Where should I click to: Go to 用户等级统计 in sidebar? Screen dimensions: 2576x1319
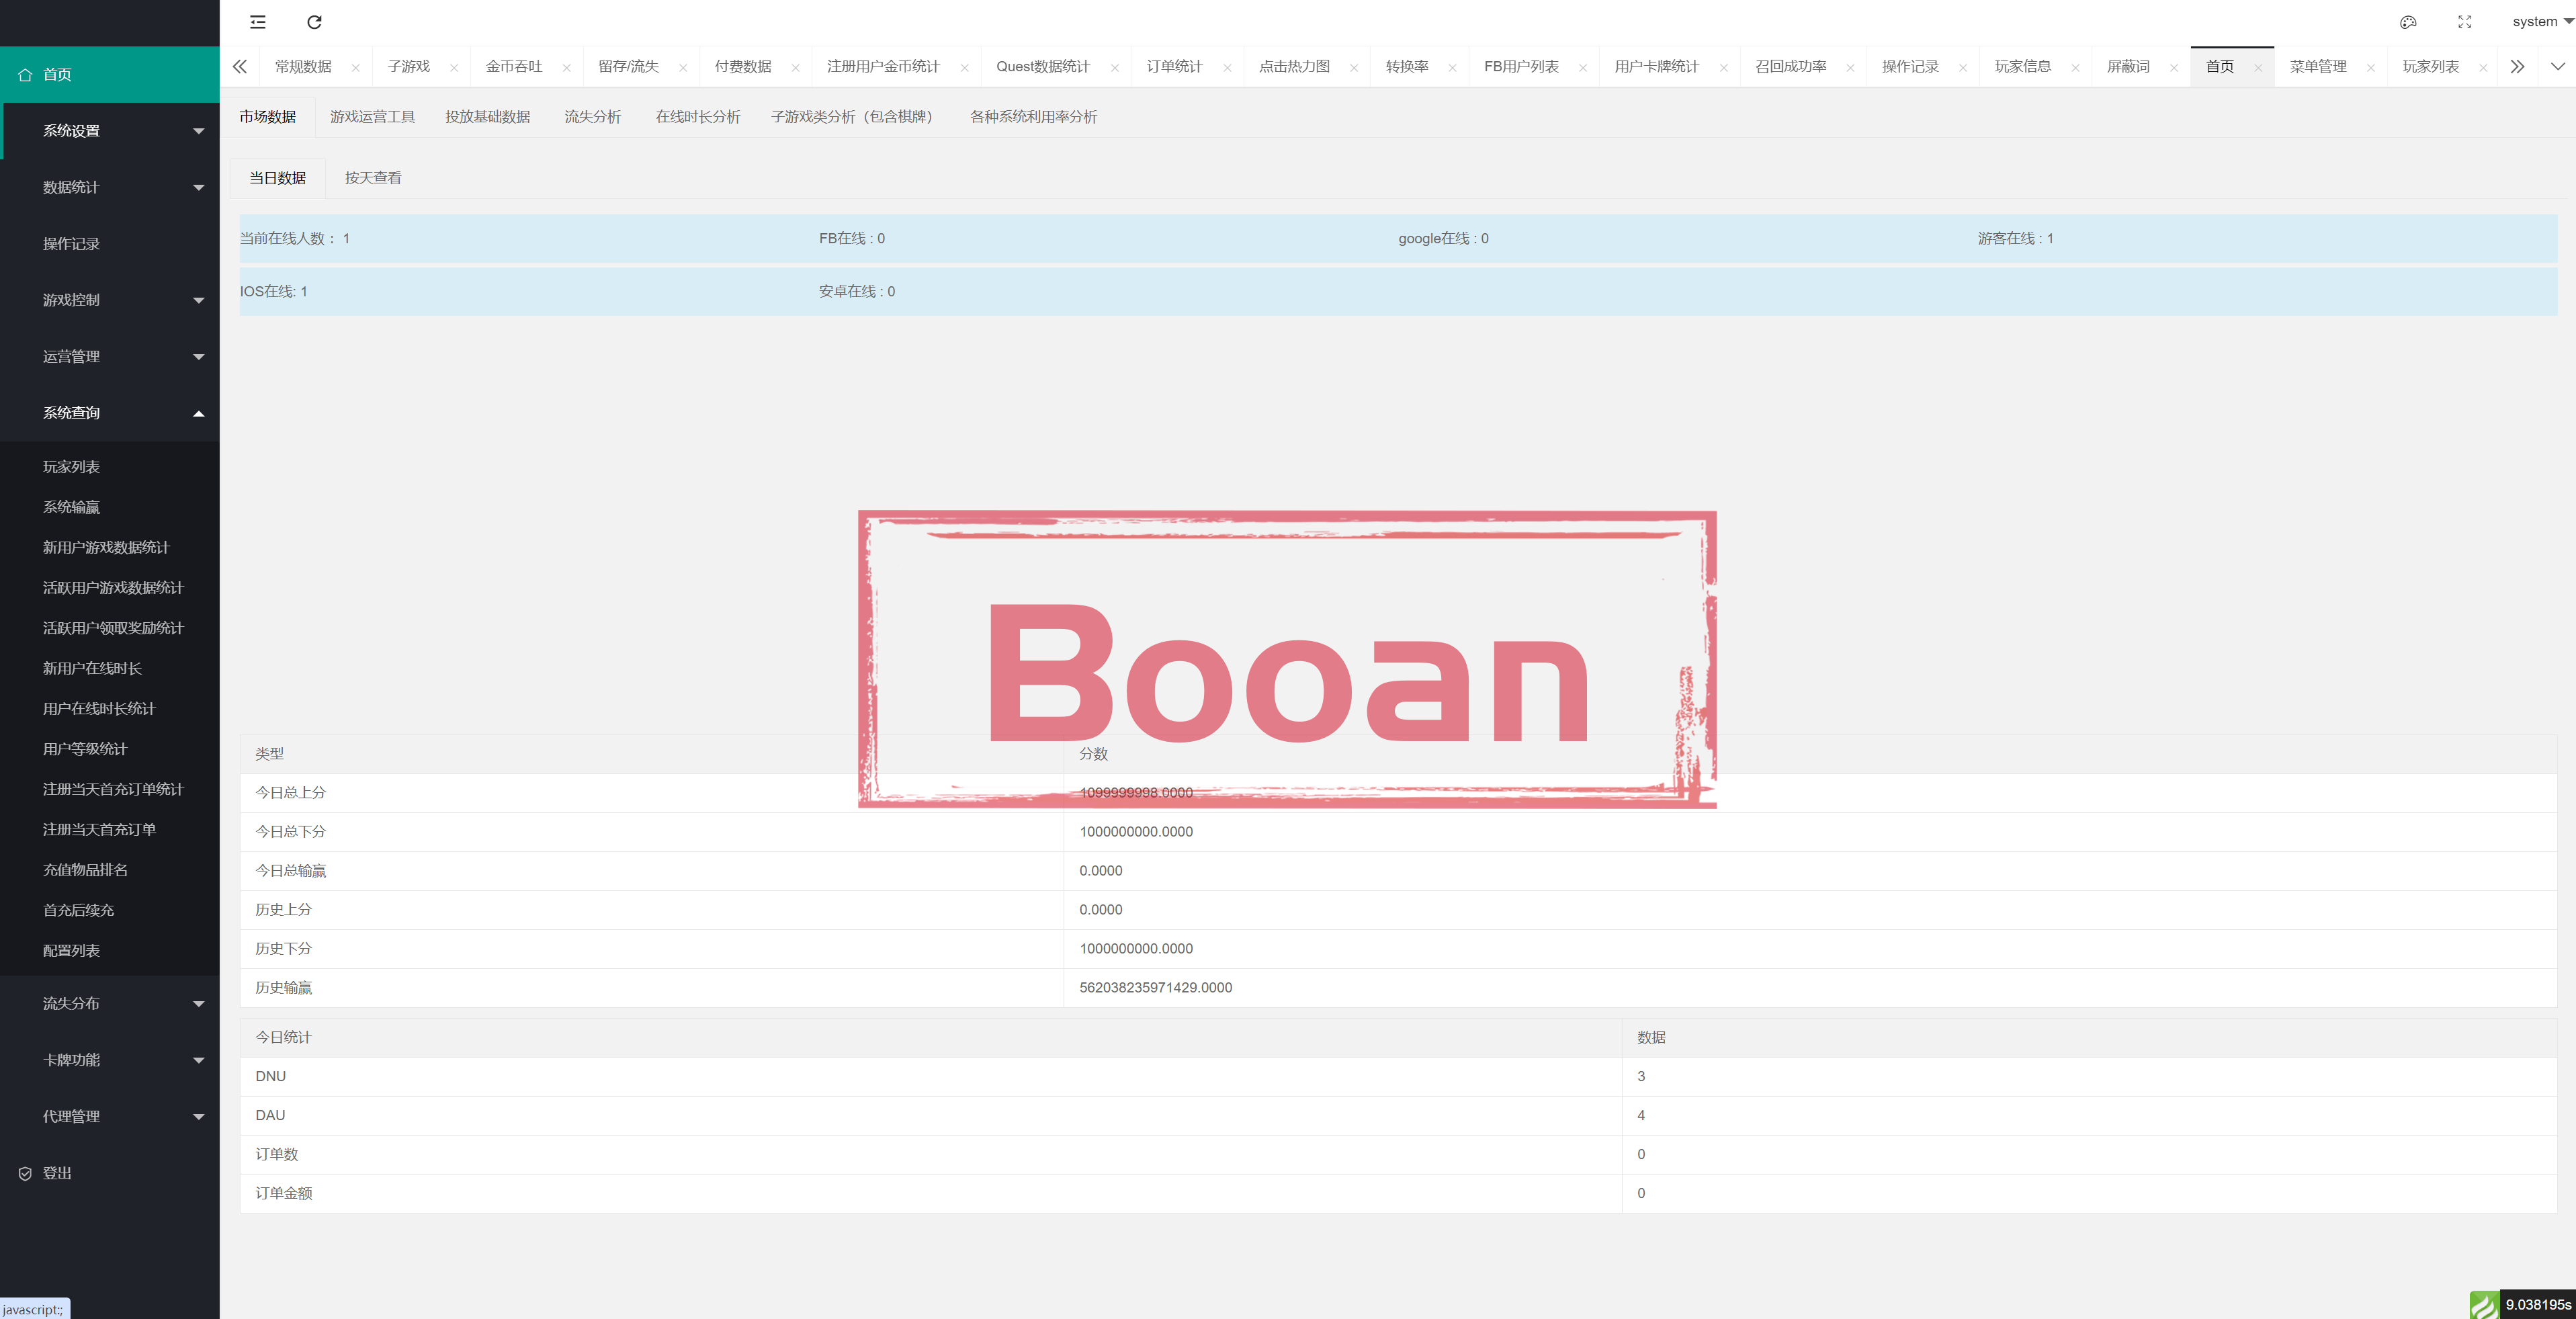(85, 749)
